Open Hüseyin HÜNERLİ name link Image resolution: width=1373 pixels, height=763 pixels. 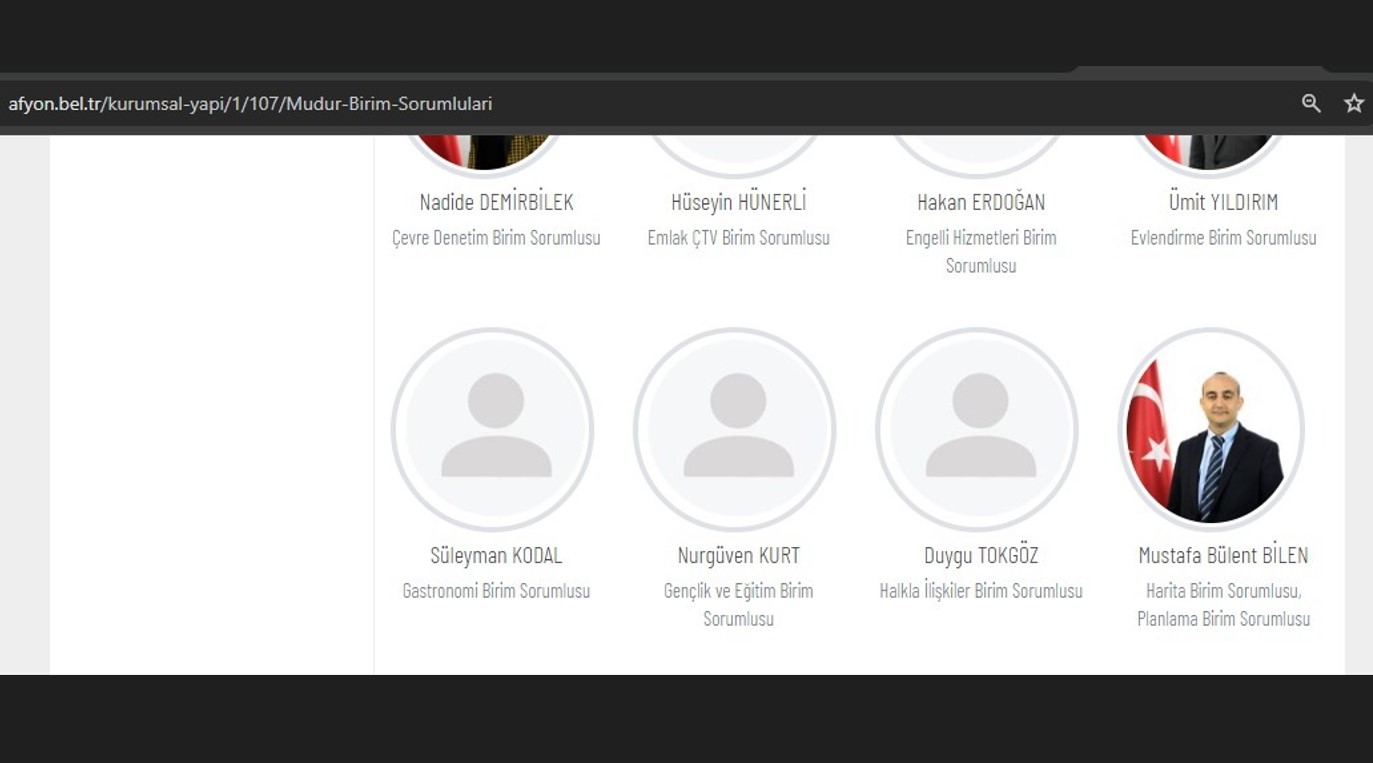point(738,202)
